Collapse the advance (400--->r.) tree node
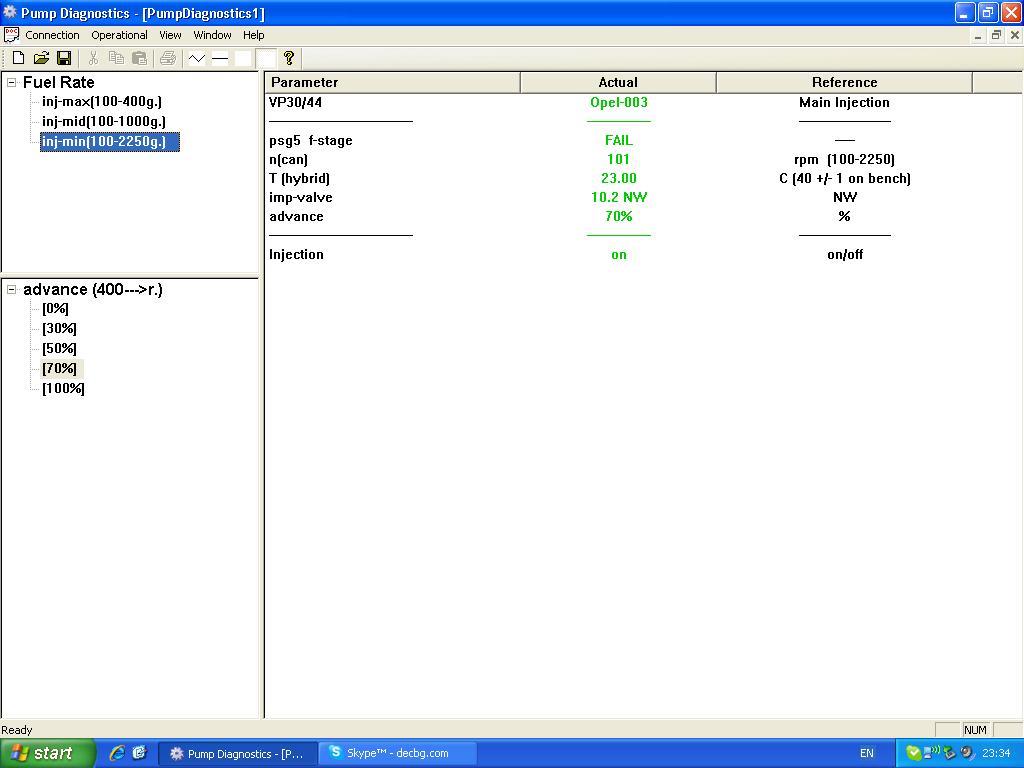1024x768 pixels. coord(12,290)
